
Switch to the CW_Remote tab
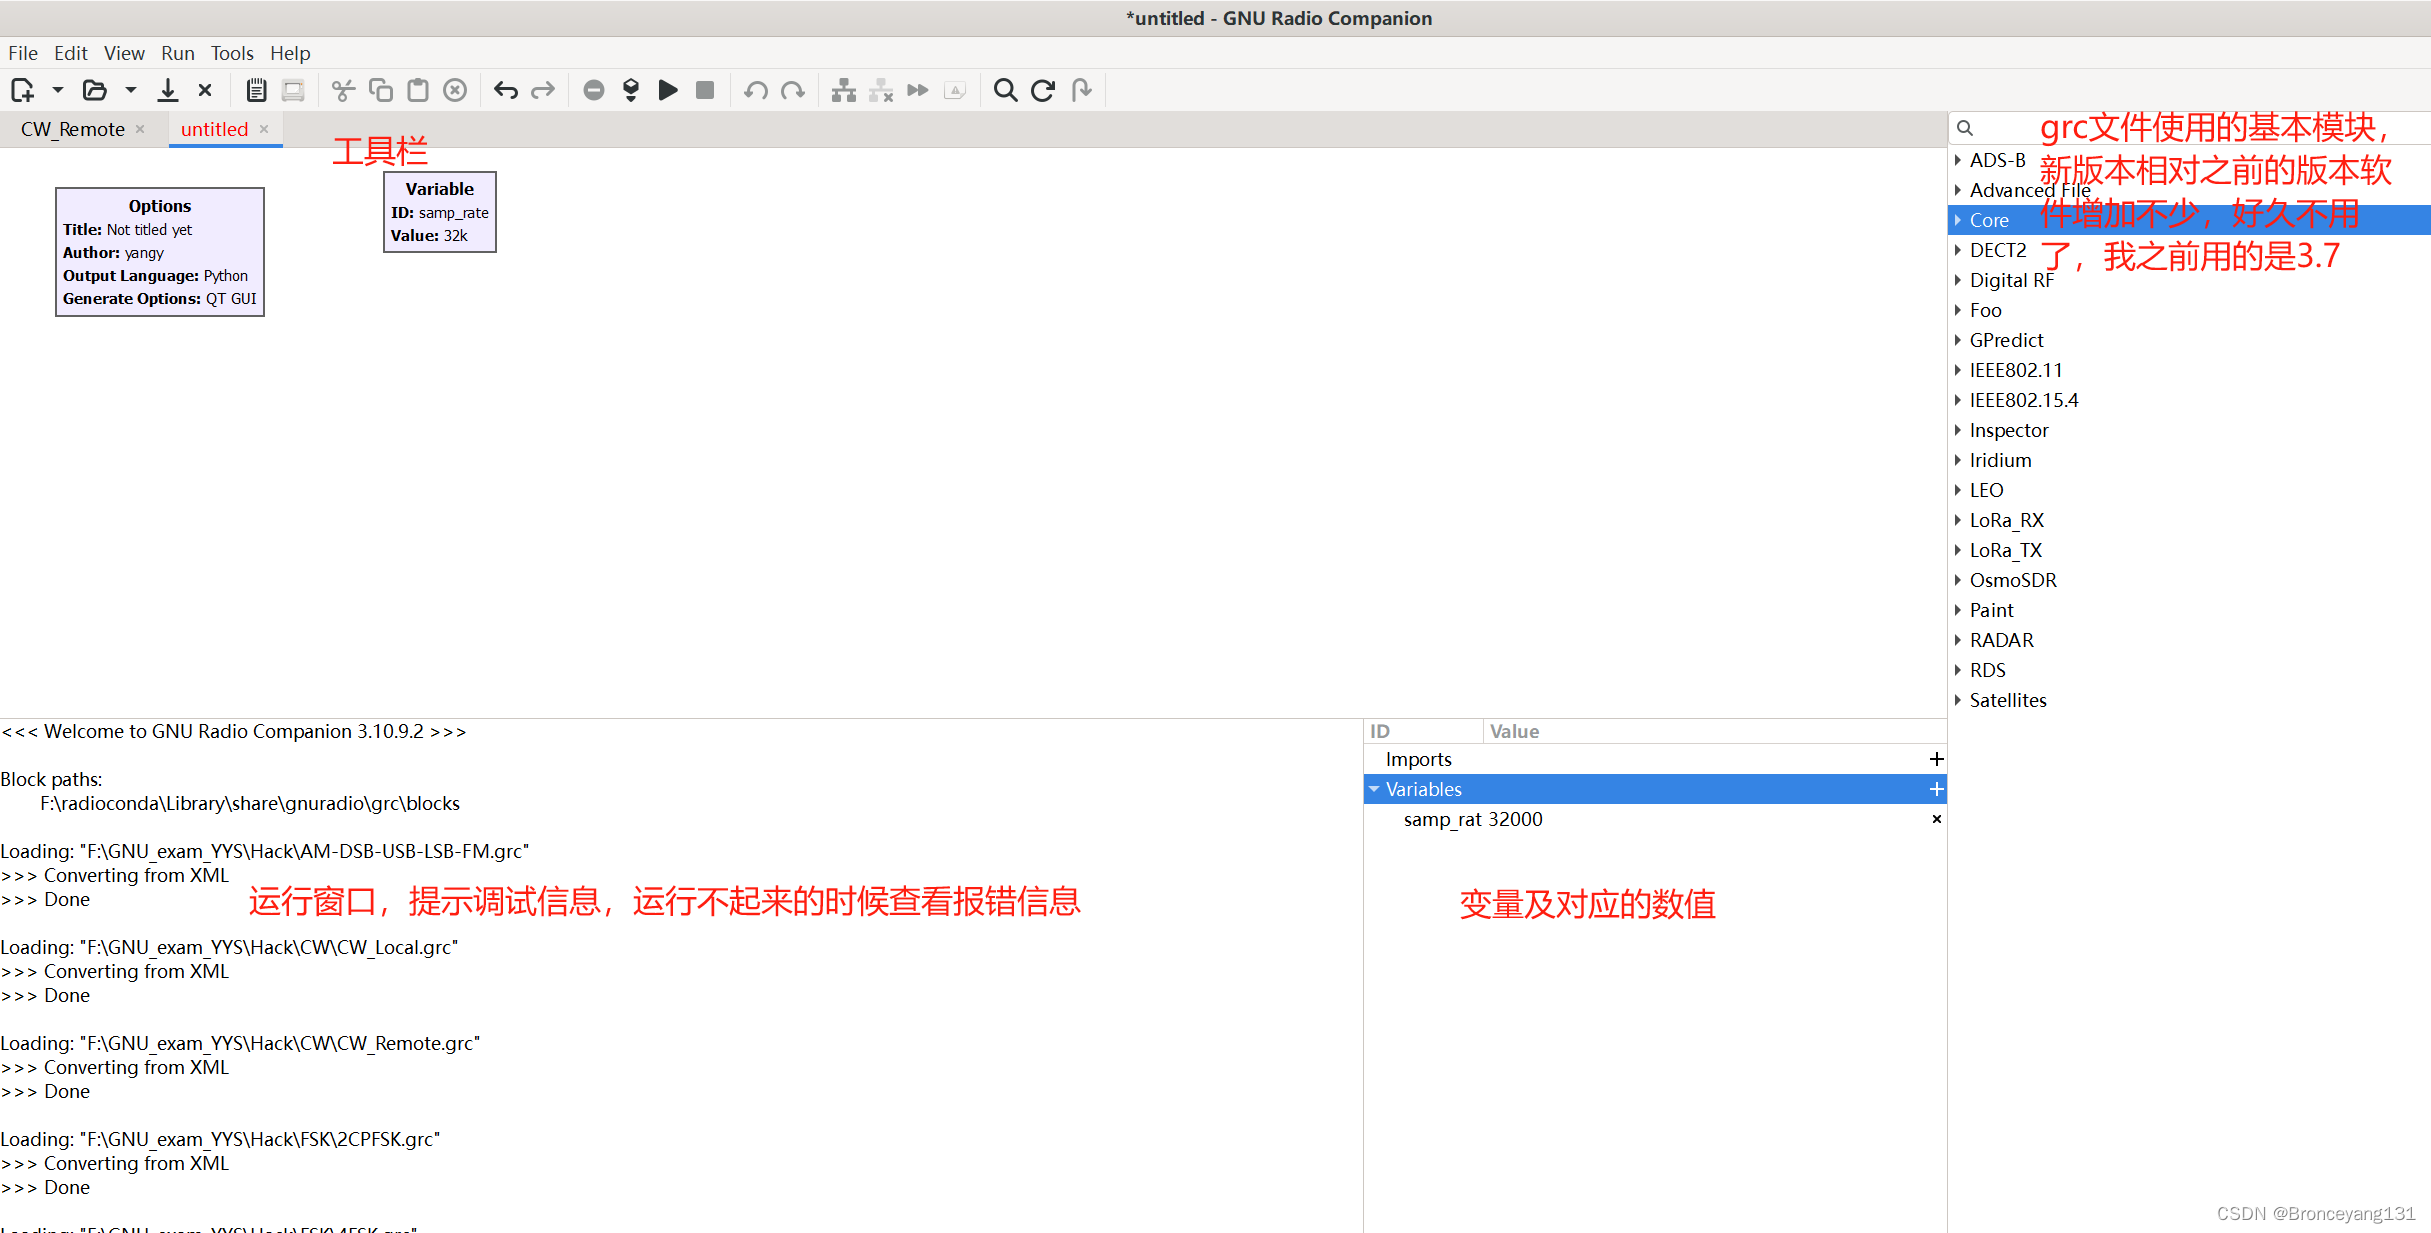click(73, 129)
